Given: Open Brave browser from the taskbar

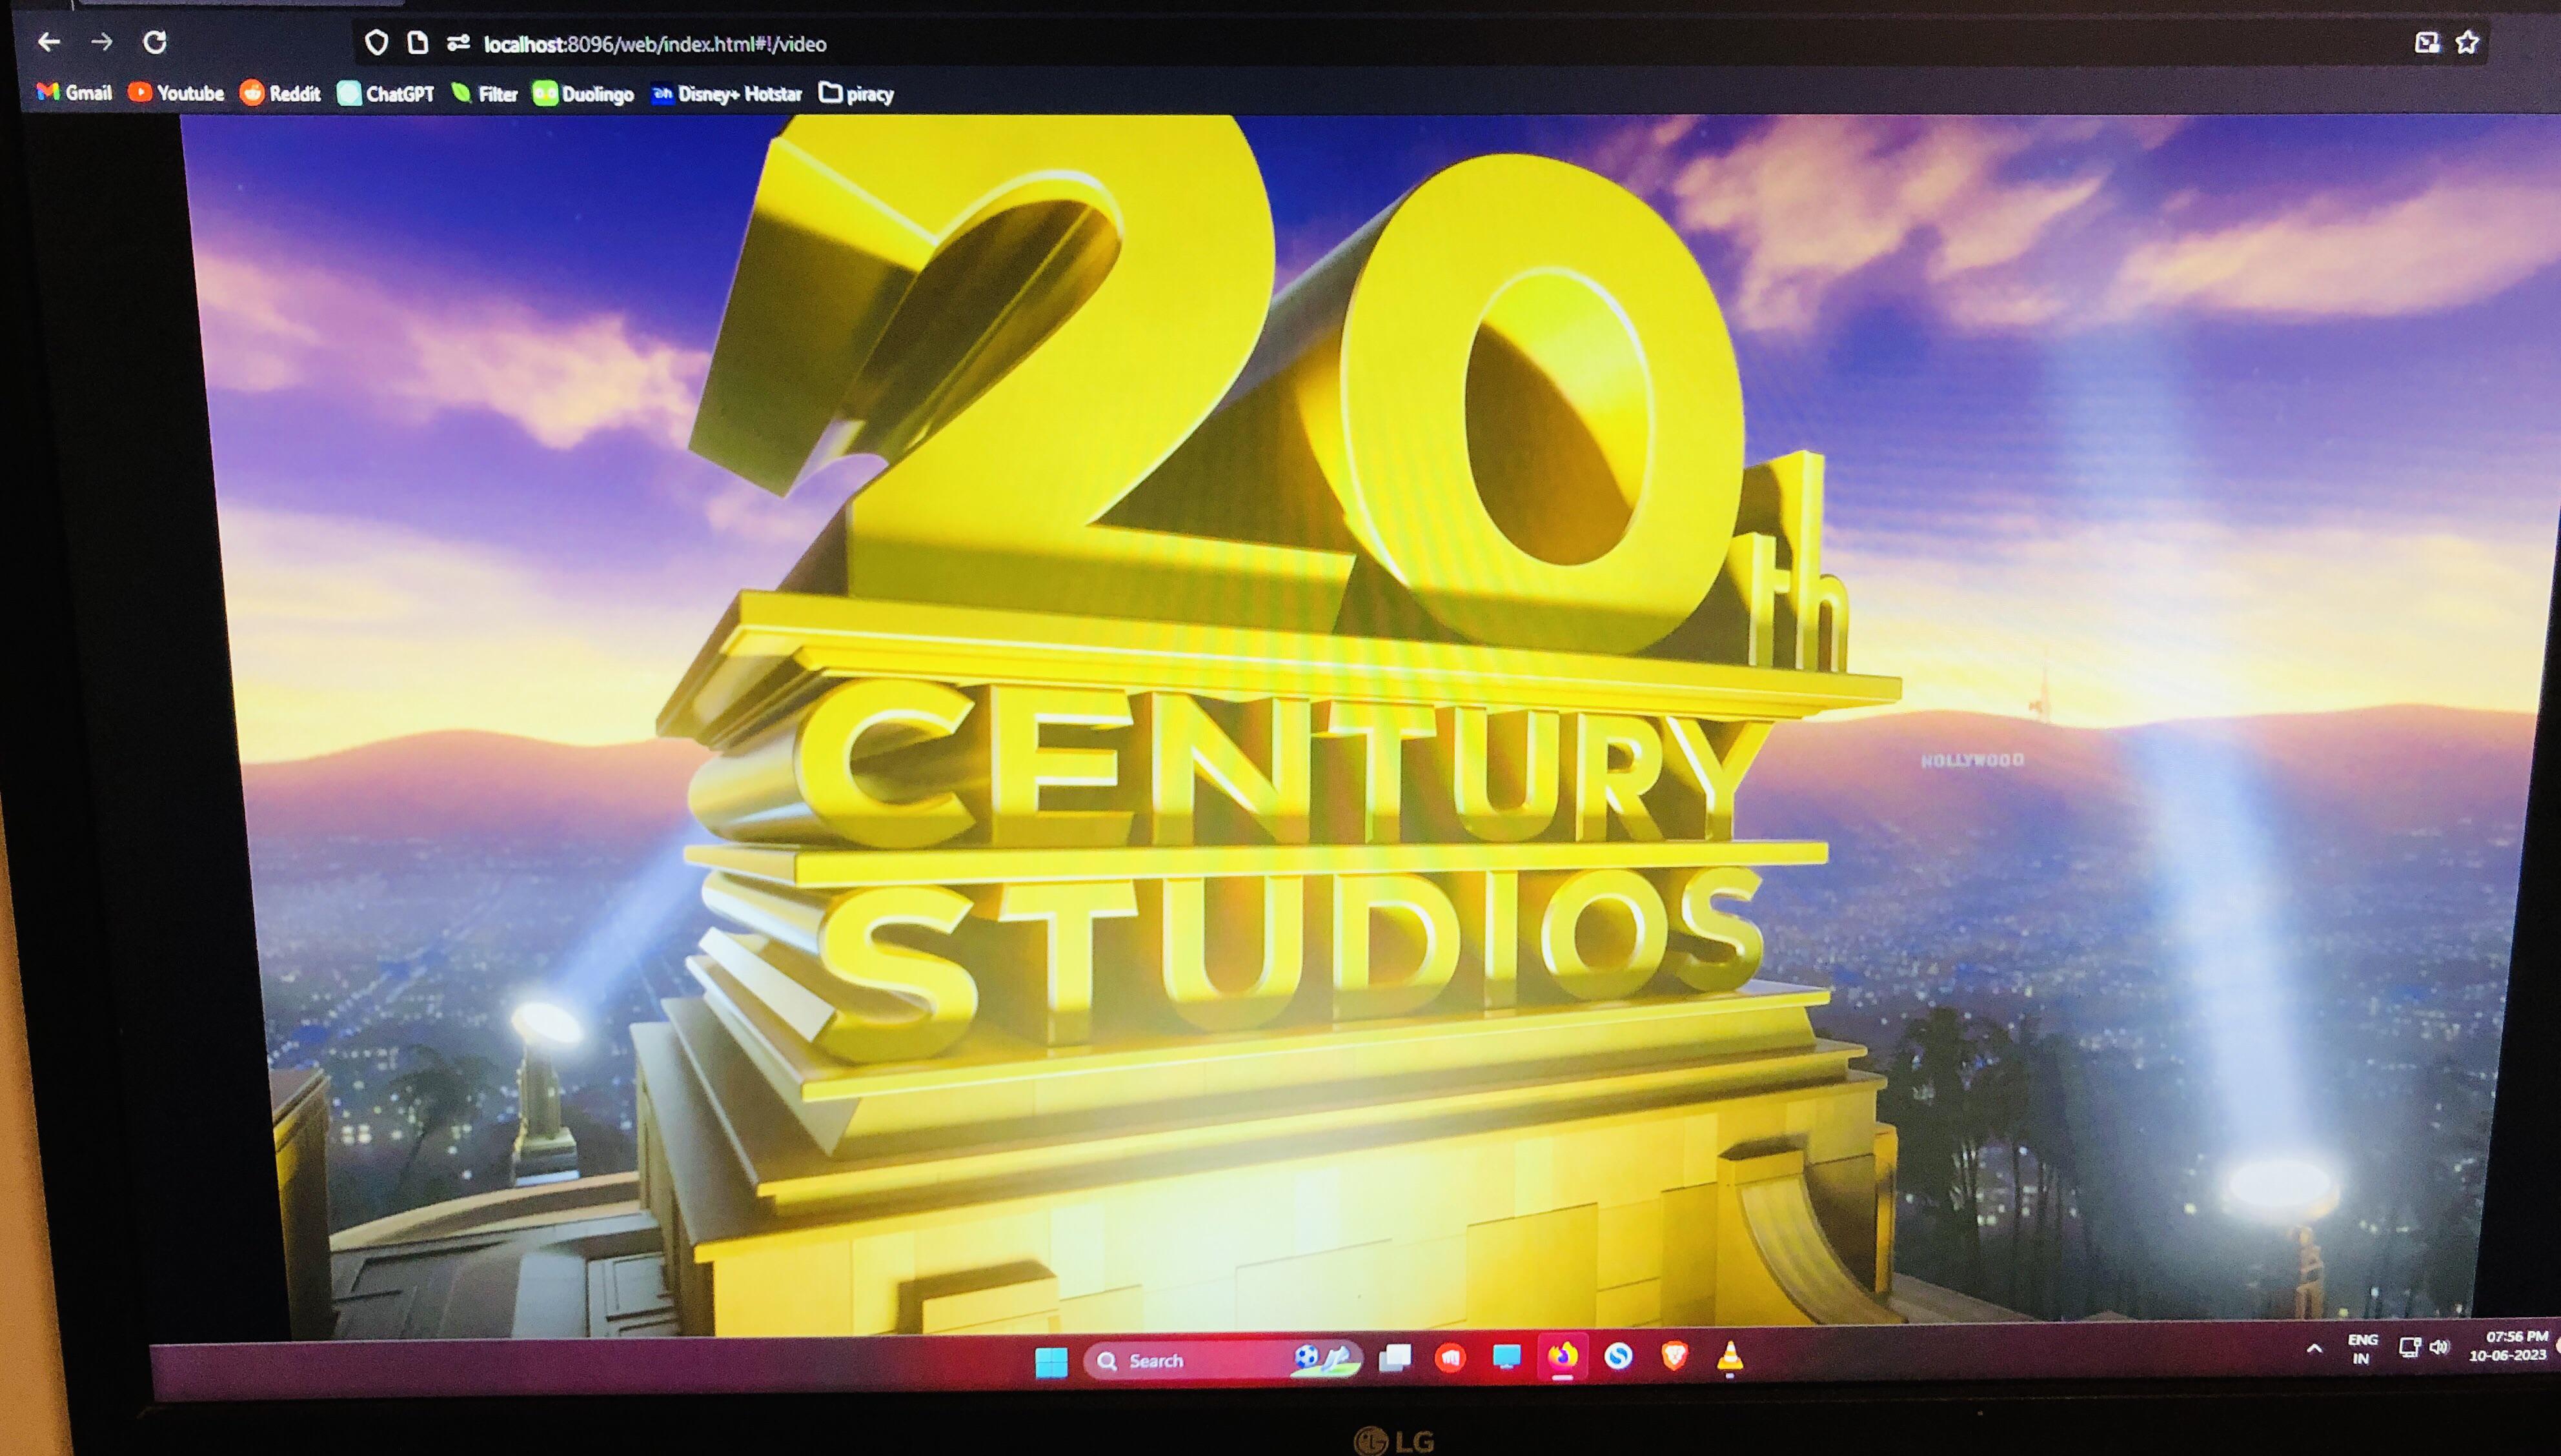Looking at the screenshot, I should tap(1674, 1356).
